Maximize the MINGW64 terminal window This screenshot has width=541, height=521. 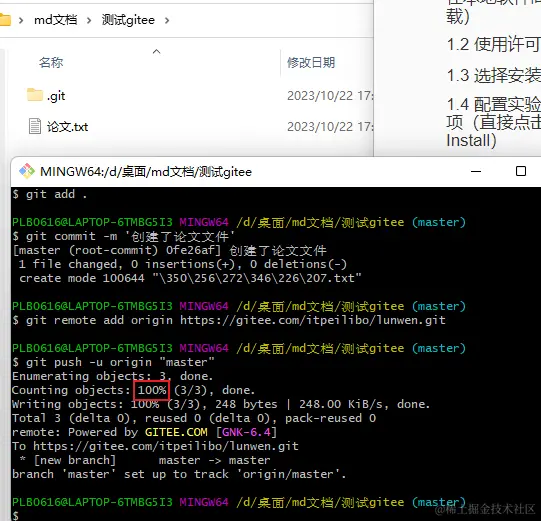coord(521,171)
